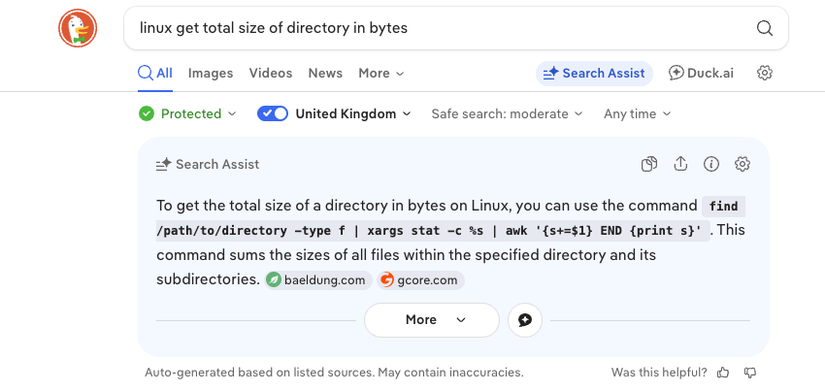Toggle the United Kingdom region switch
Screen dimensions: 825x388
click(x=273, y=114)
